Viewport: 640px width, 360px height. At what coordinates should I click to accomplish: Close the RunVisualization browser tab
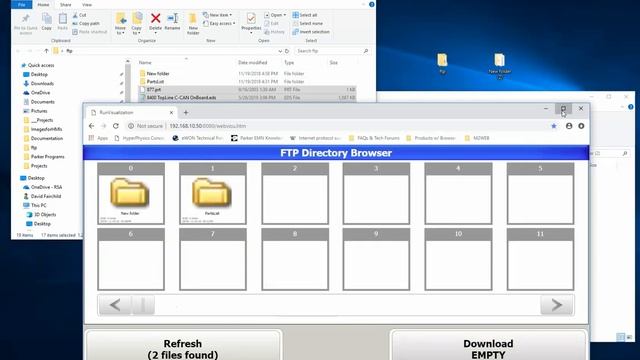[171, 113]
